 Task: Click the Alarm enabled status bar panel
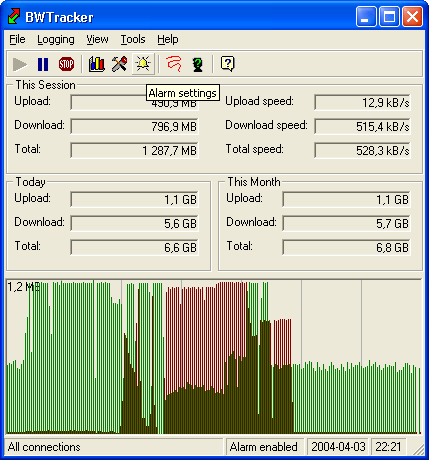click(x=265, y=447)
